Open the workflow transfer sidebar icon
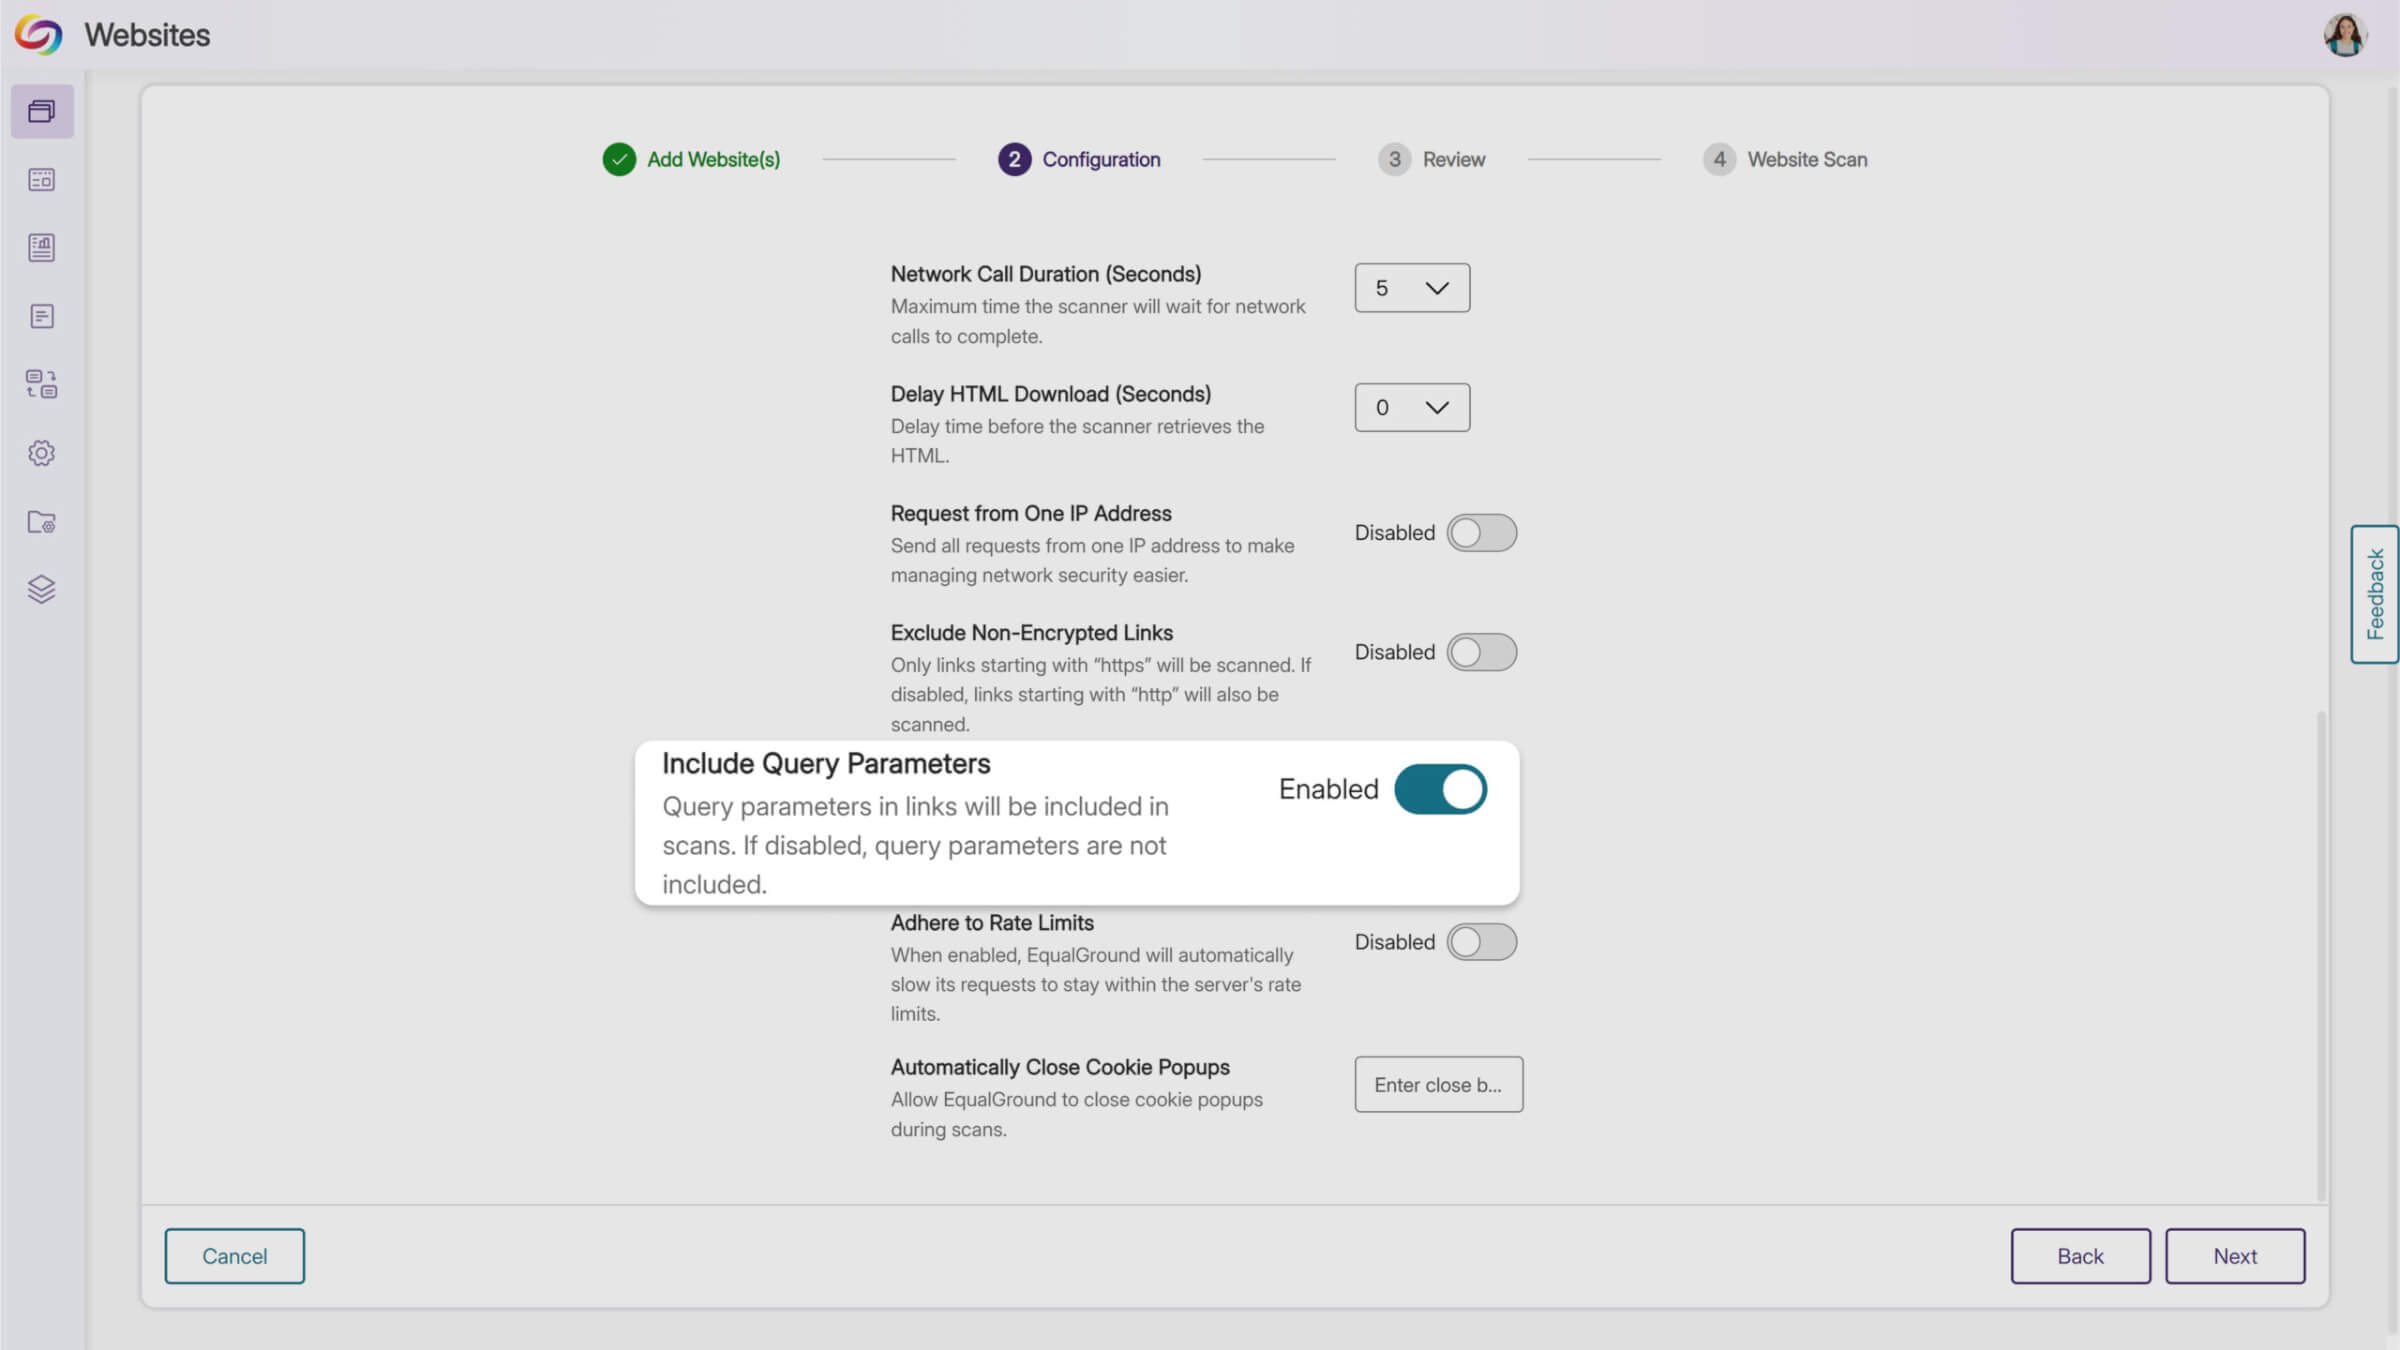Viewport: 2400px width, 1350px height. pos(42,384)
